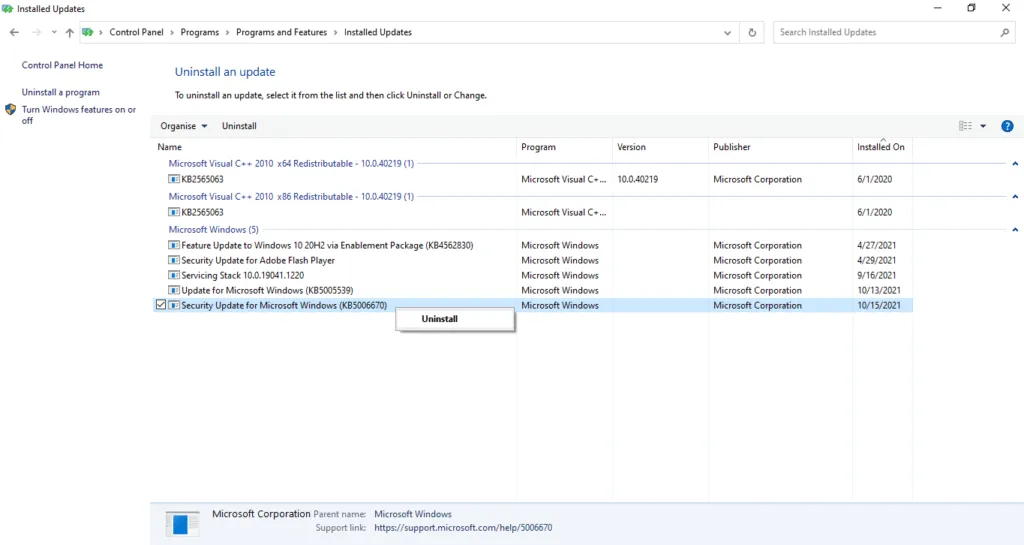
Task: Click the 10/13/2021 installed date
Action: coord(879,290)
